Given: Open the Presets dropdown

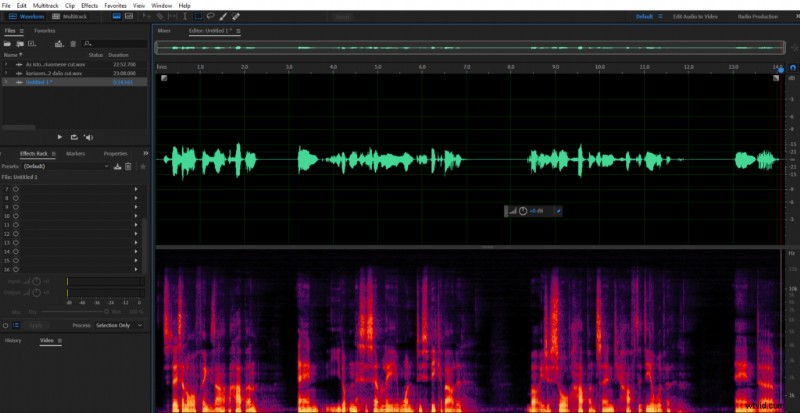Looking at the screenshot, I should point(66,166).
